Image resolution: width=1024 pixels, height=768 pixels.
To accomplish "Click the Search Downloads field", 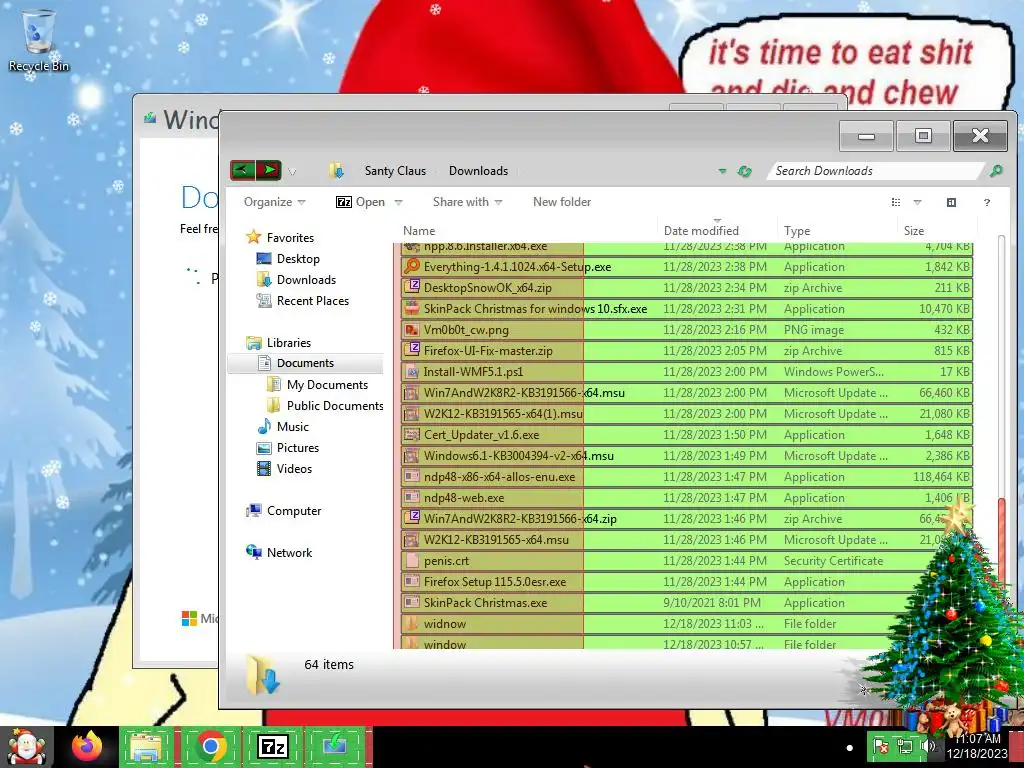I will (875, 170).
